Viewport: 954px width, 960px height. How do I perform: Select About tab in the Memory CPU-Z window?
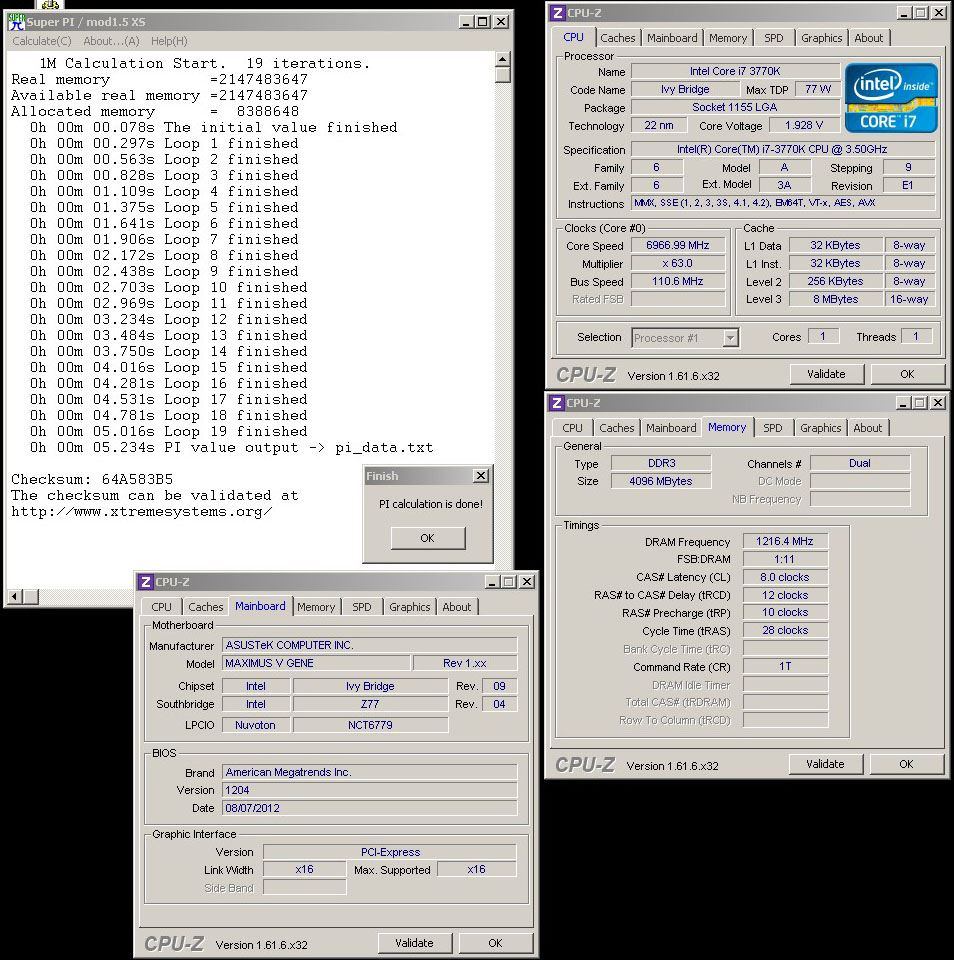tap(868, 428)
